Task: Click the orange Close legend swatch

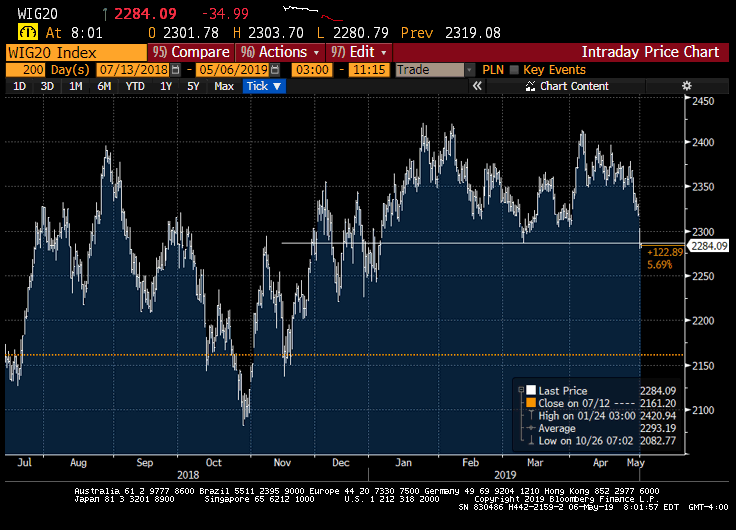Action: point(531,403)
